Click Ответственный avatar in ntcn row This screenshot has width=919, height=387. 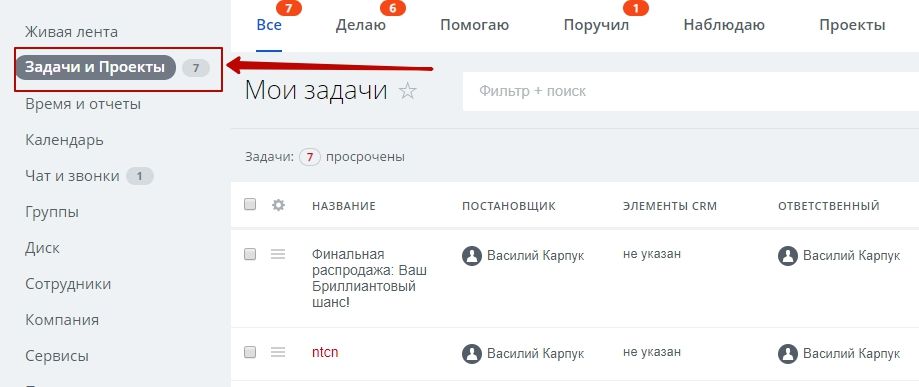tap(788, 354)
